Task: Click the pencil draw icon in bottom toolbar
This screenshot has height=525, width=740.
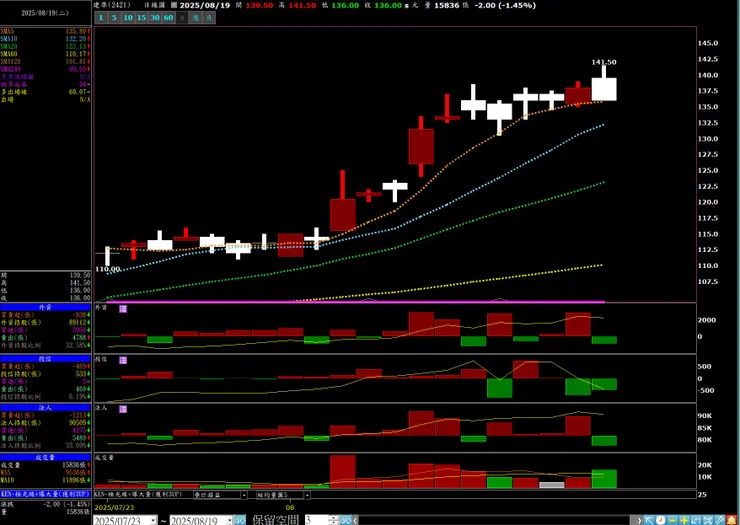Action: [x=719, y=520]
